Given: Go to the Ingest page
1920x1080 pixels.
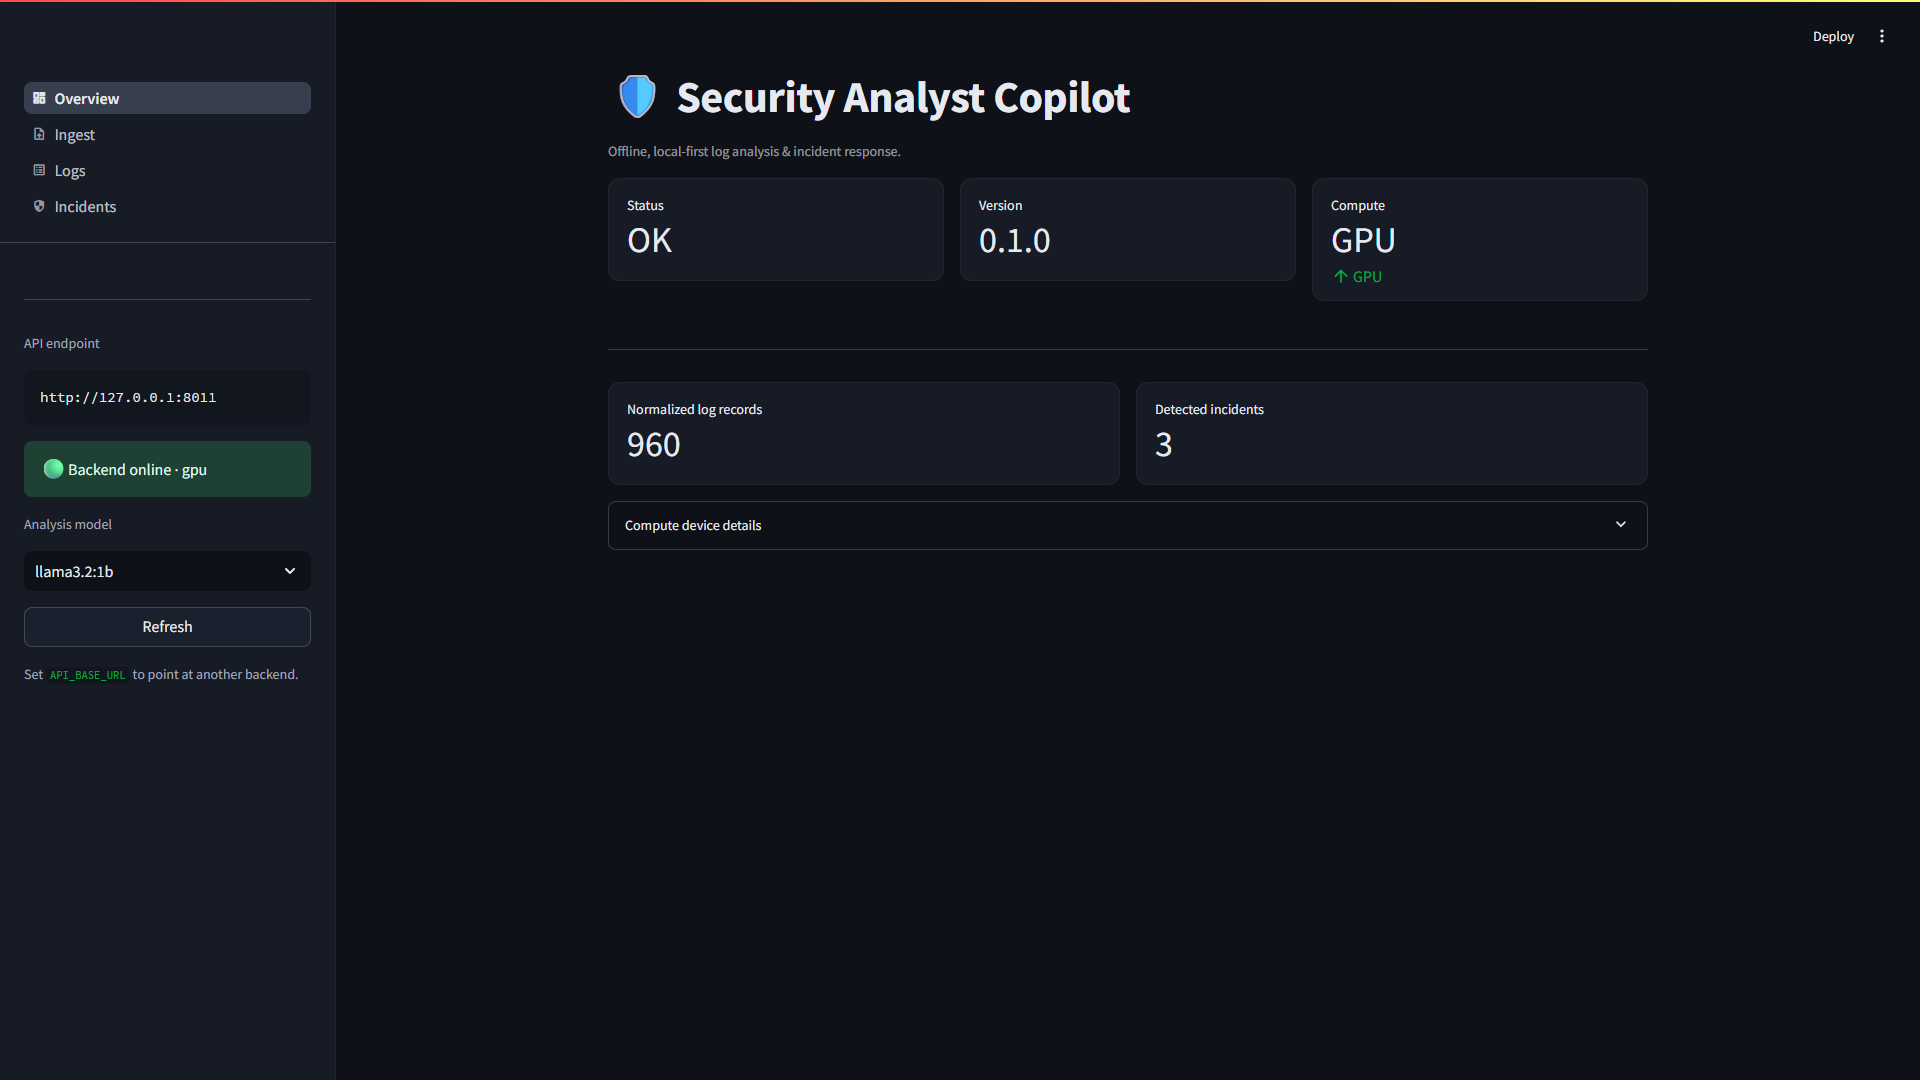Looking at the screenshot, I should 167,134.
